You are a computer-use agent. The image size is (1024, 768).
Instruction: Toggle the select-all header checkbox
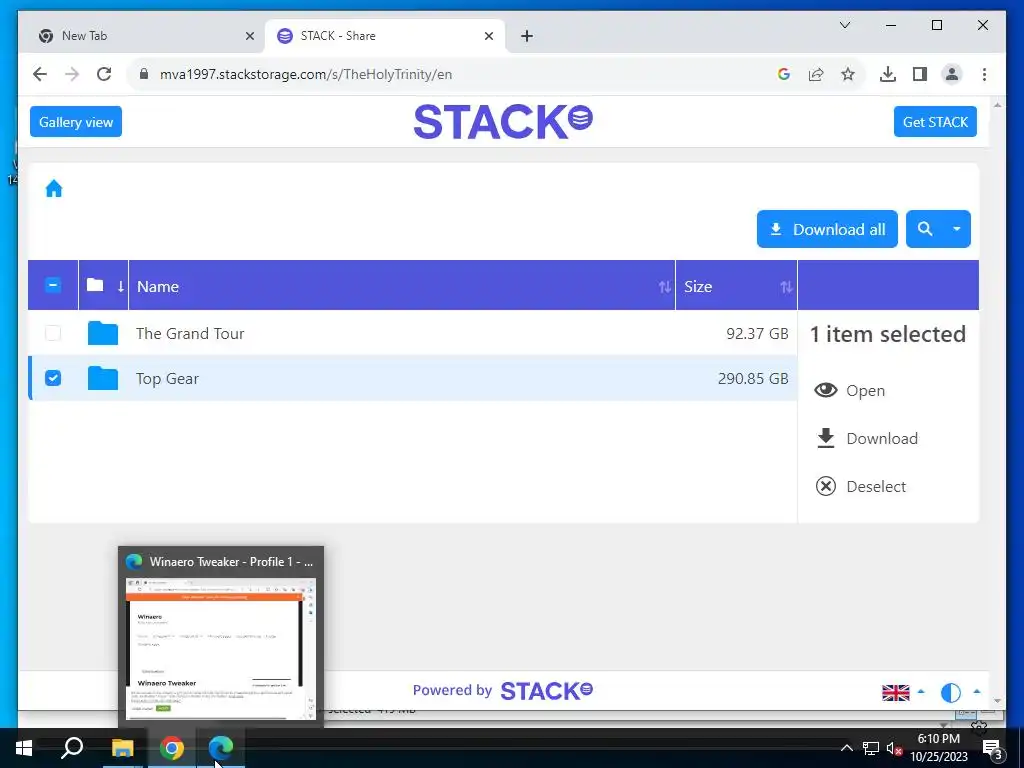pos(53,285)
